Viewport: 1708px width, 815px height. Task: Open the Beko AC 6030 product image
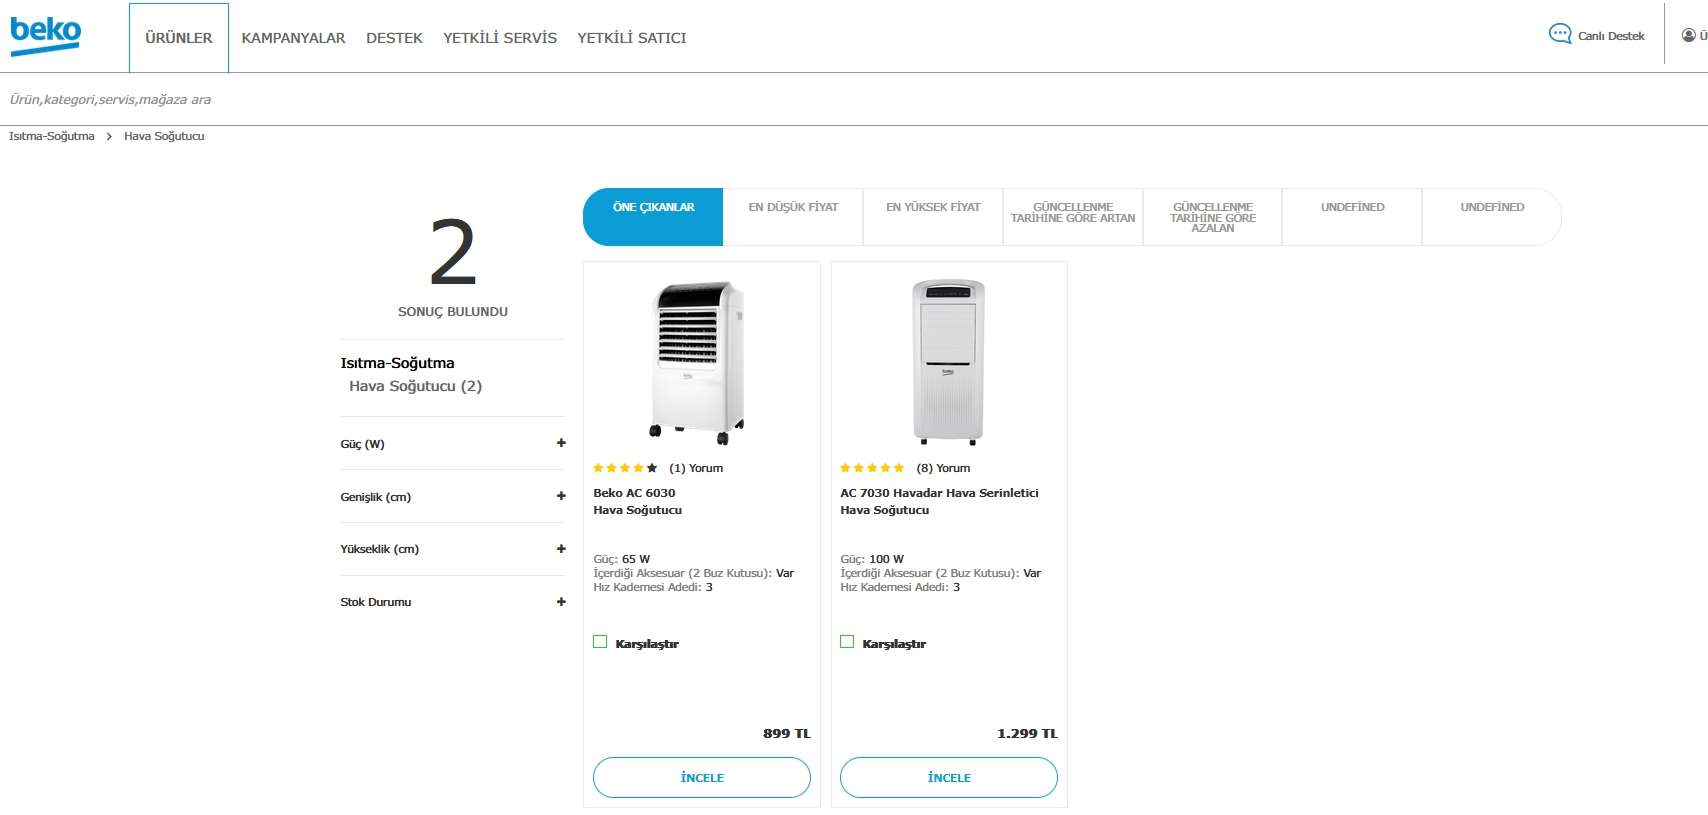(700, 362)
